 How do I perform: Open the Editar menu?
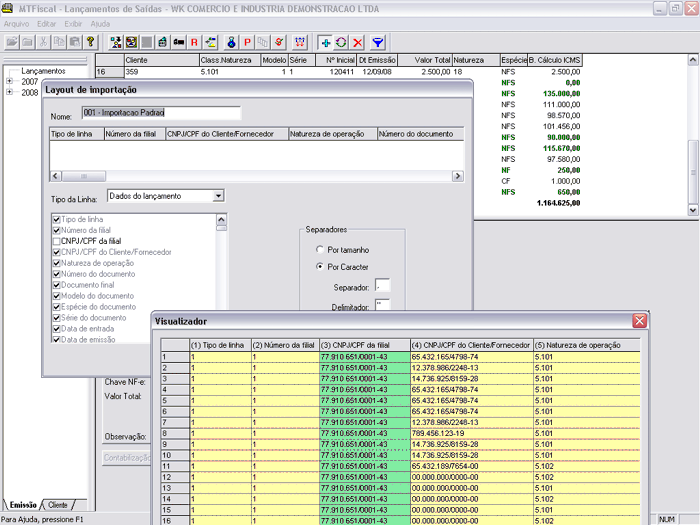click(x=46, y=22)
